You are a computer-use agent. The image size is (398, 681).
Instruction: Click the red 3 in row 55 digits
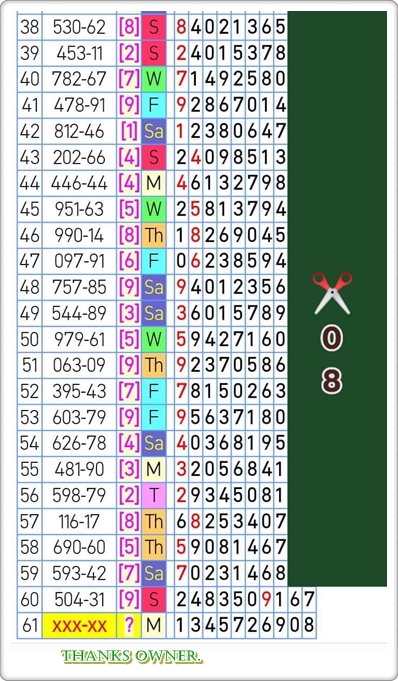tap(181, 469)
